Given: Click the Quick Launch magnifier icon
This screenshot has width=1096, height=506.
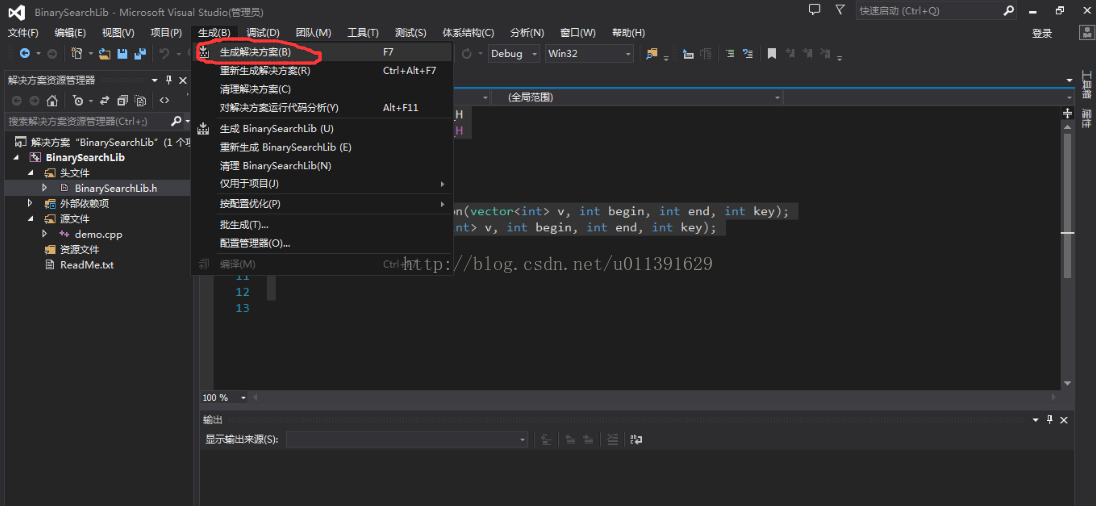Looking at the screenshot, I should click(x=1009, y=10).
